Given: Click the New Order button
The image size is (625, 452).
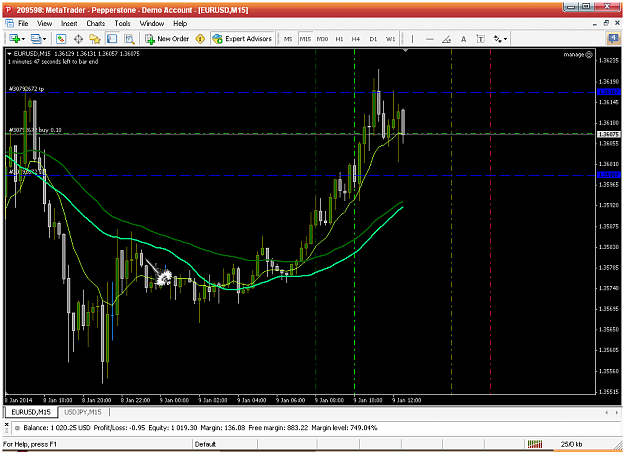Looking at the screenshot, I should coord(167,39).
